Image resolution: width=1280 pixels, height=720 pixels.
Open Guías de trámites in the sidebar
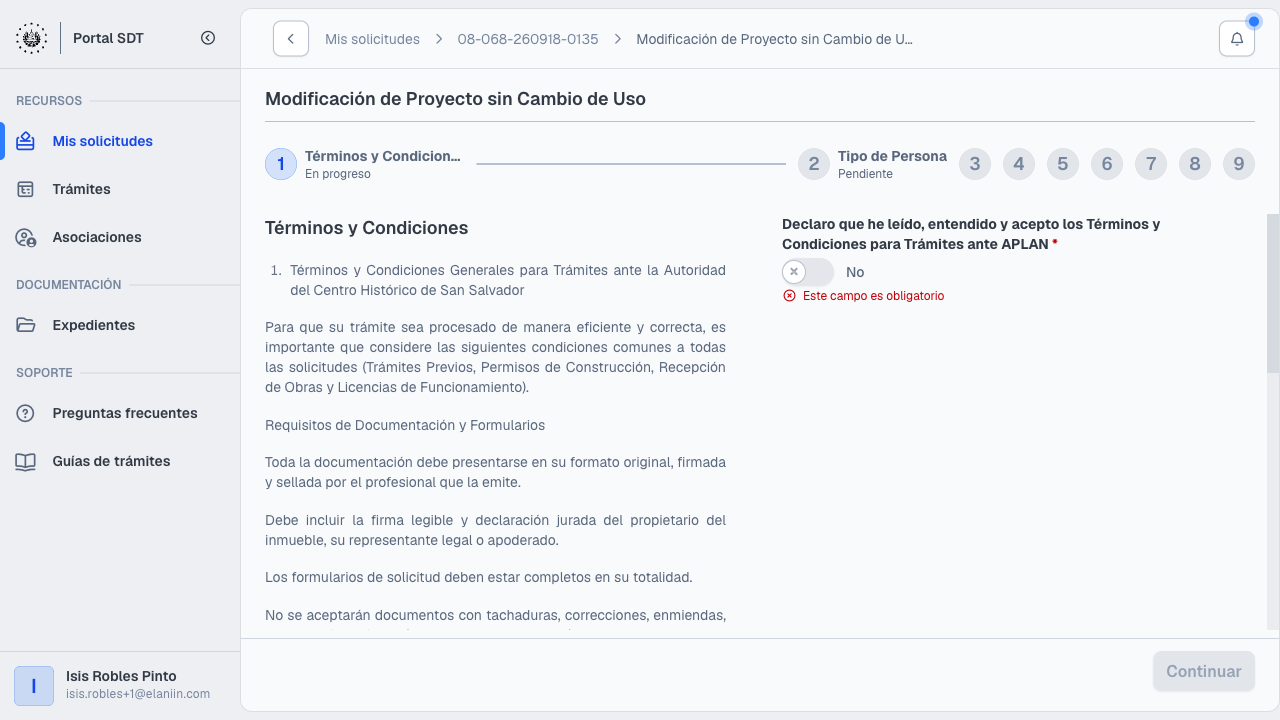[120, 461]
